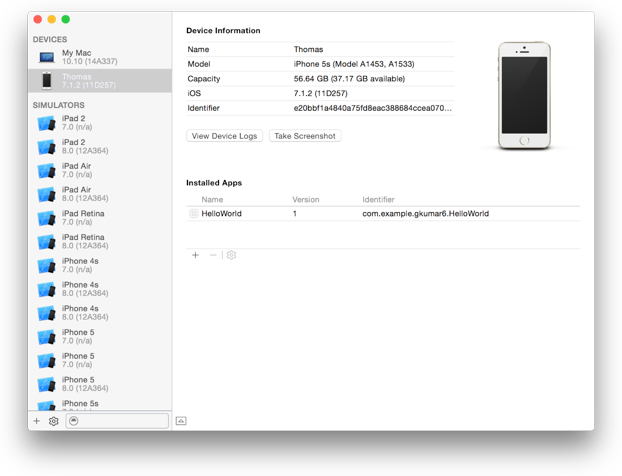This screenshot has width=622, height=476.
Task: Click the sidebar filter text field
Action: point(117,421)
